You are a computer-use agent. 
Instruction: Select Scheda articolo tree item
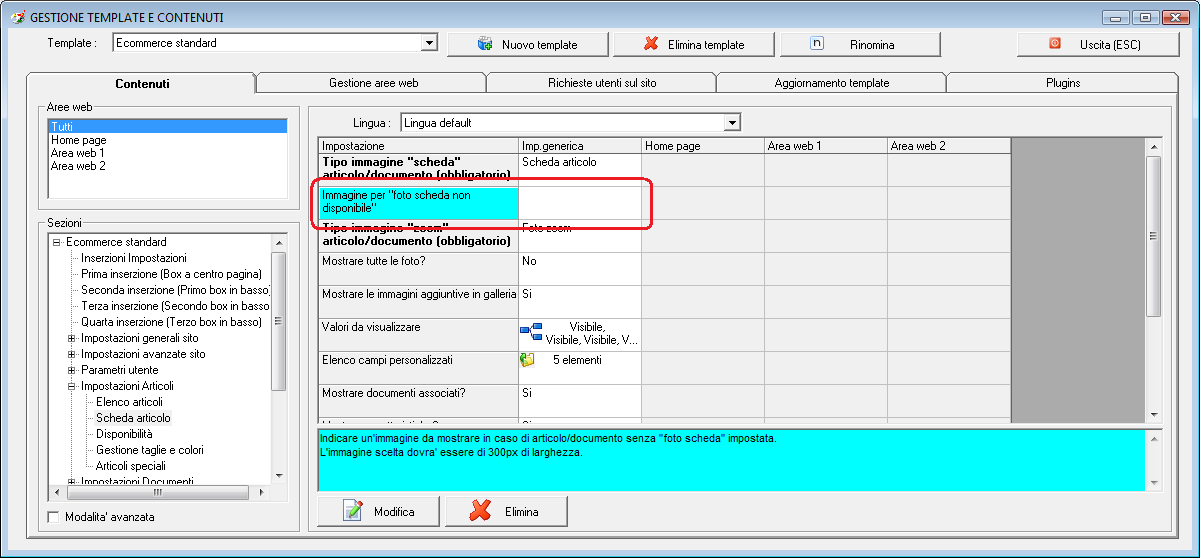(133, 418)
